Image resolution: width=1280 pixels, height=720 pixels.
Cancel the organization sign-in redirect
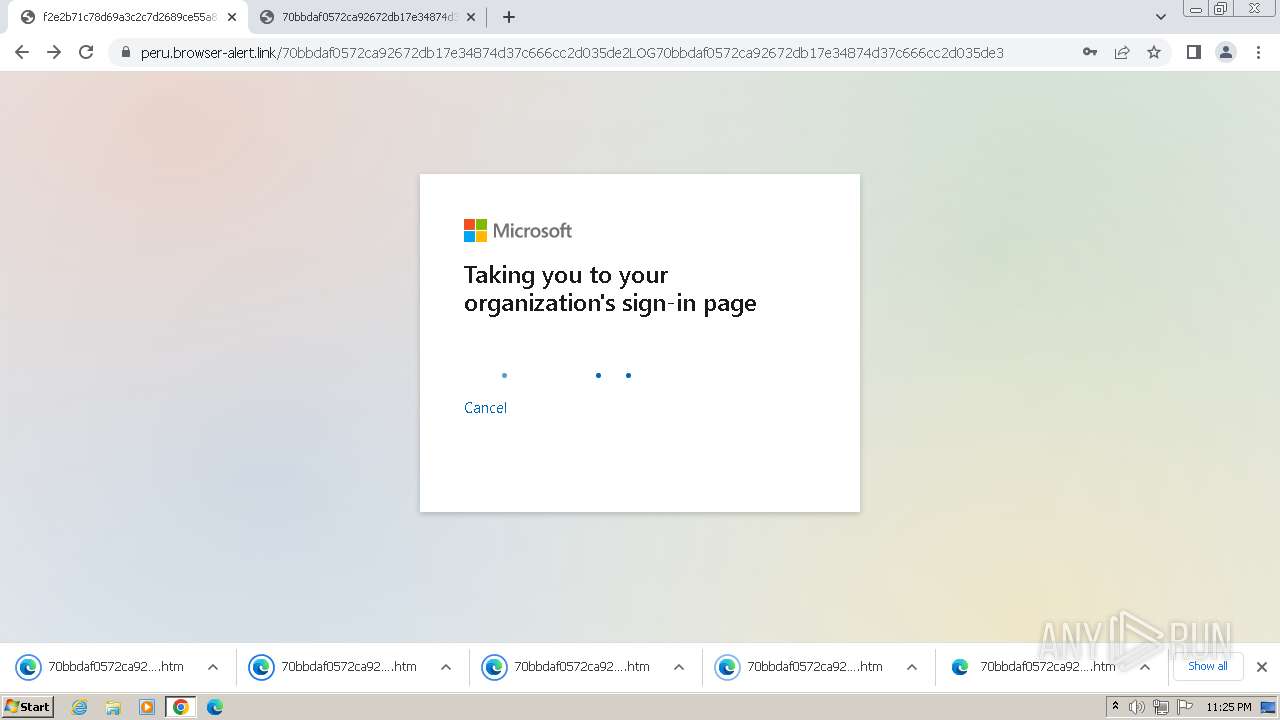(x=485, y=408)
